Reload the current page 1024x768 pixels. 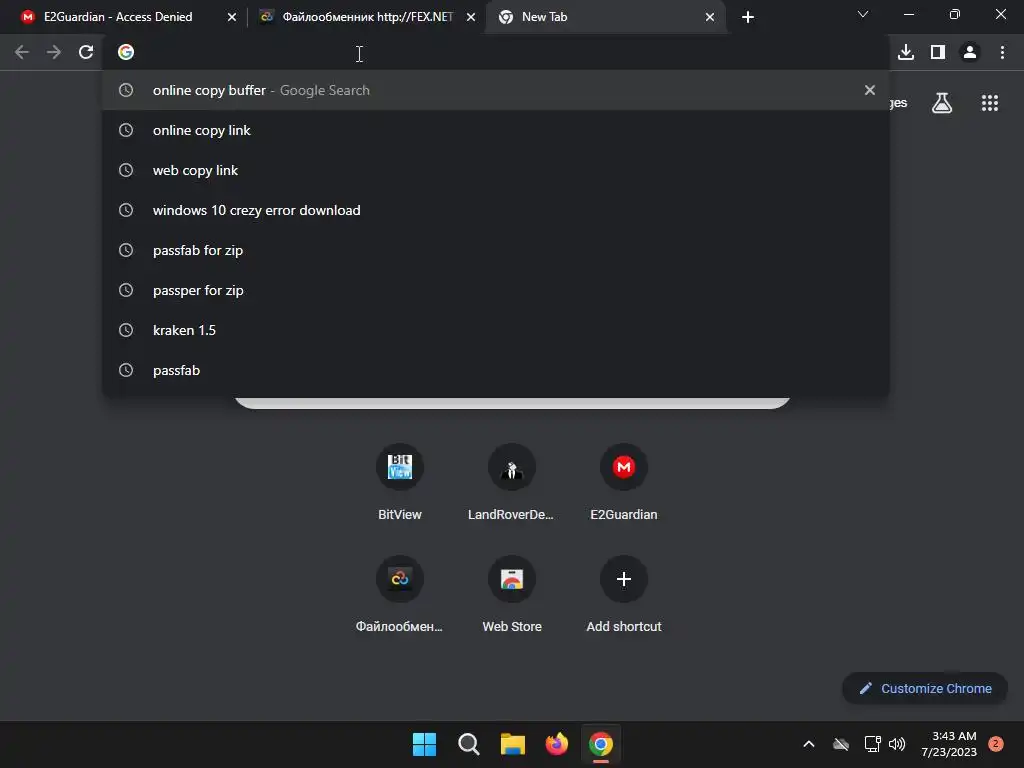tap(86, 52)
